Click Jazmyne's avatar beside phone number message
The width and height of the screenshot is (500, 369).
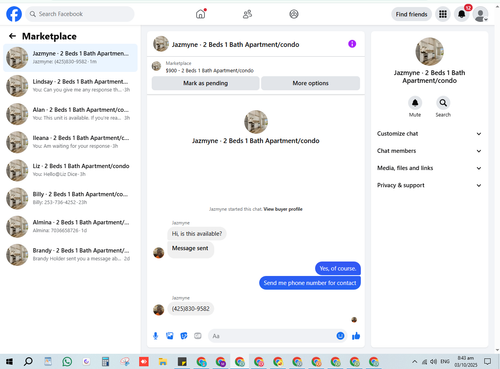click(x=159, y=310)
